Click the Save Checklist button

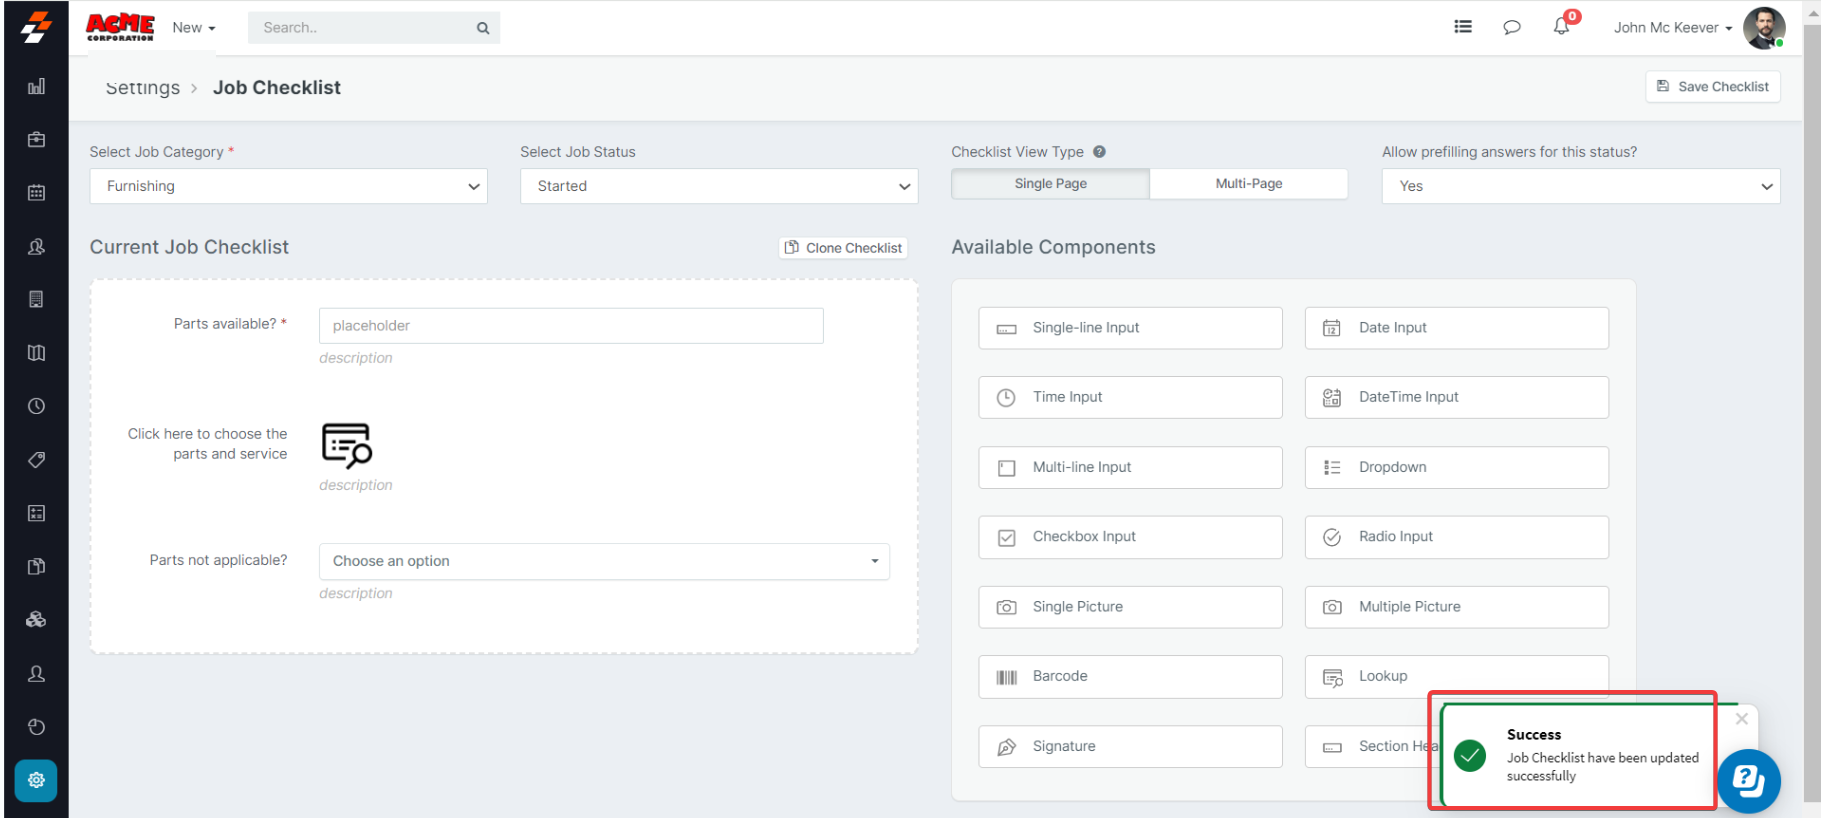(x=1712, y=87)
